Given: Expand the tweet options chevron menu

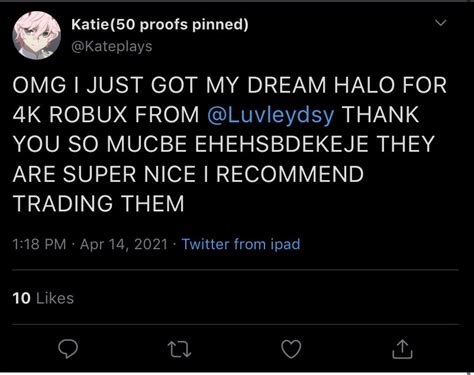Looking at the screenshot, I should point(441,23).
